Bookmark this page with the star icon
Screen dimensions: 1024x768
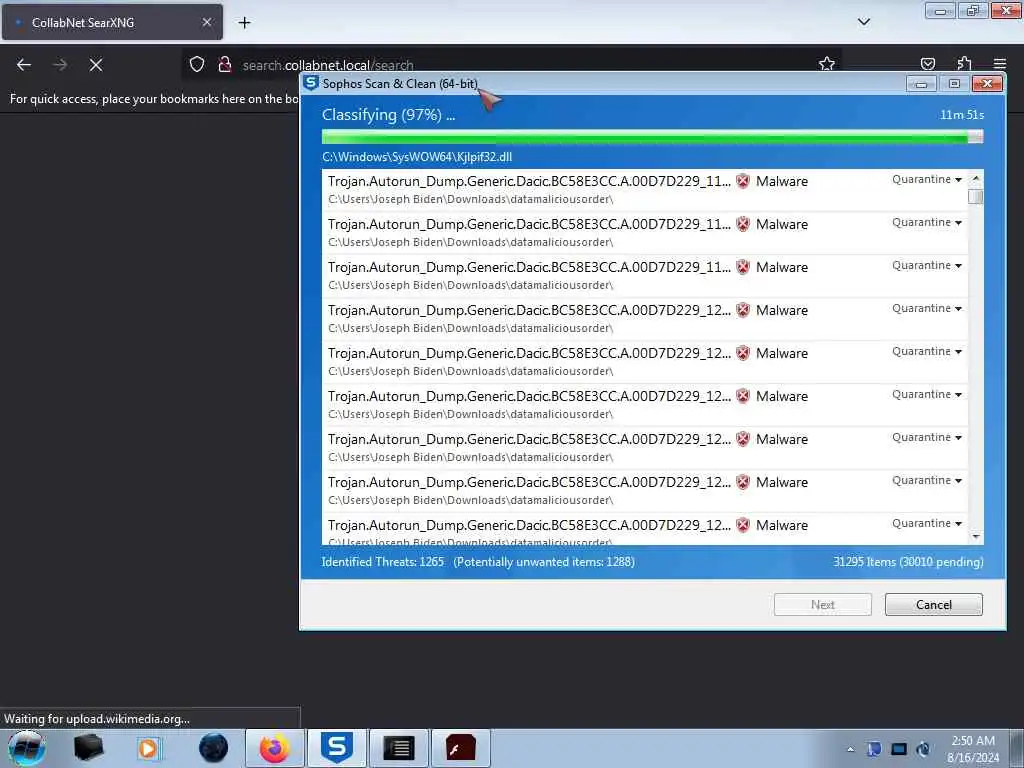(827, 64)
